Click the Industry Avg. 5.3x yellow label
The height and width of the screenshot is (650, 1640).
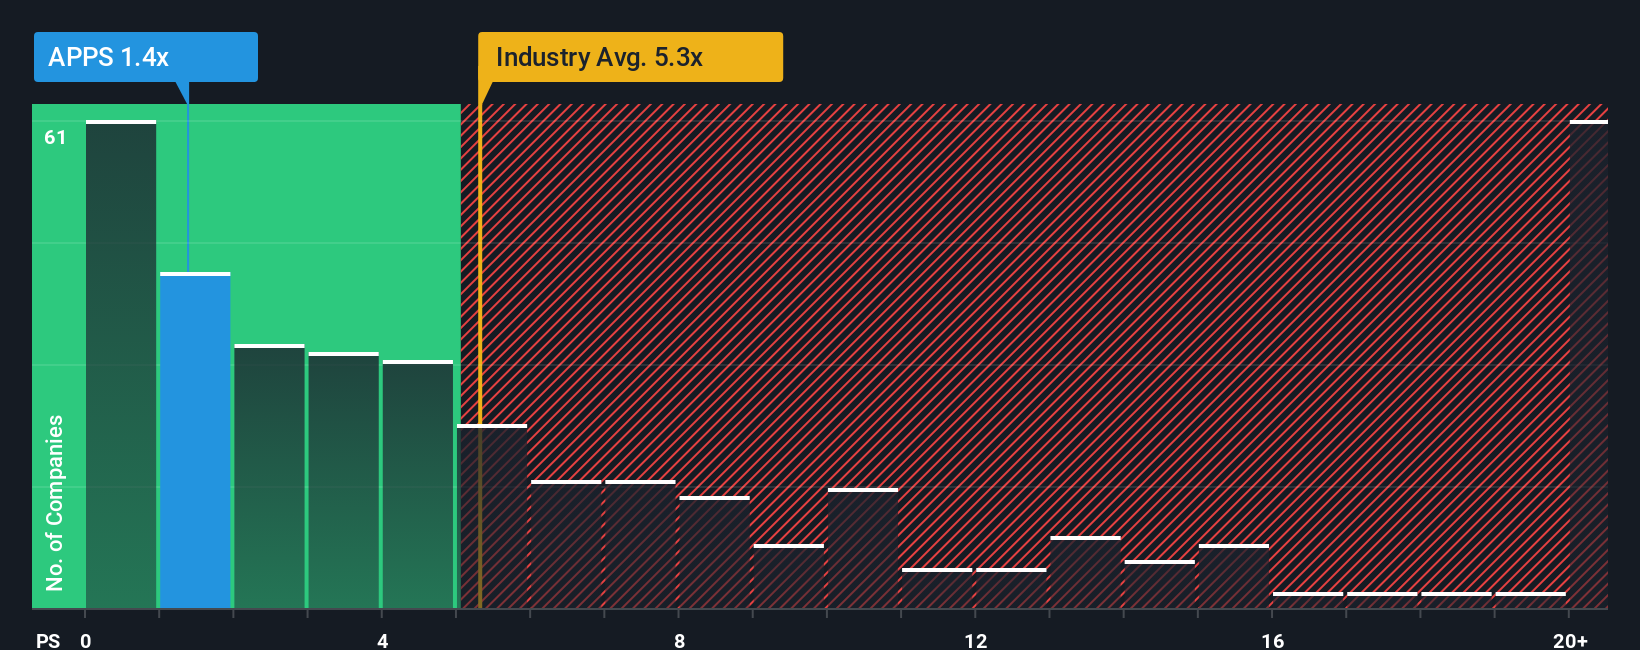tap(630, 57)
